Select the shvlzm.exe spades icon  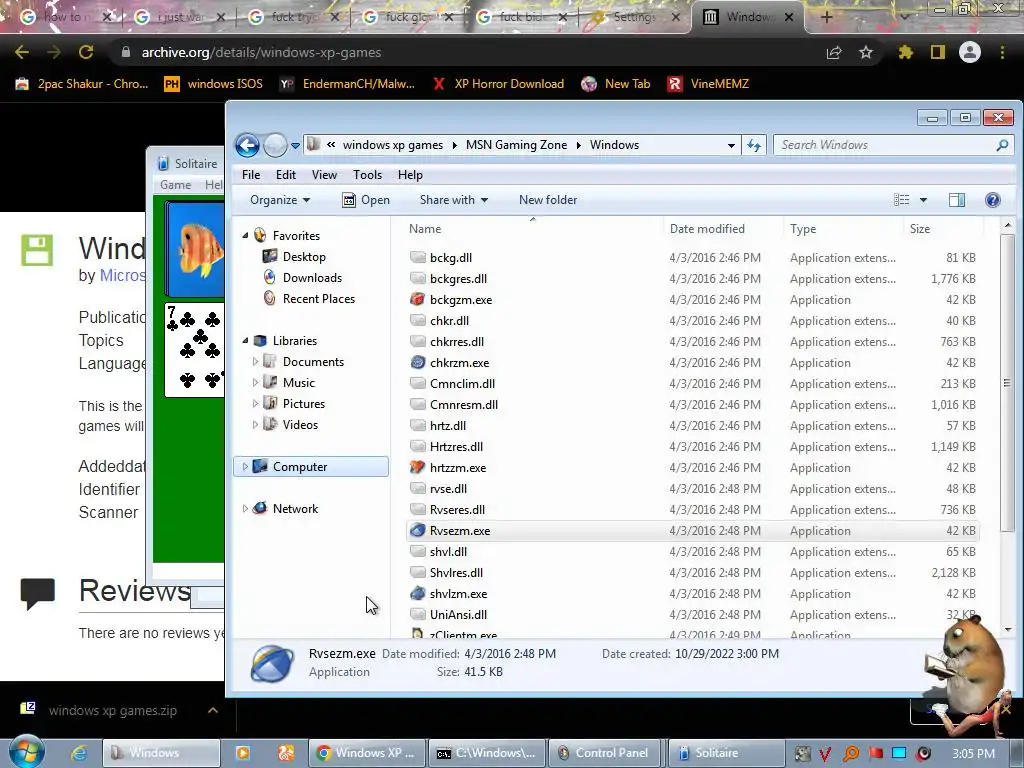pyautogui.click(x=417, y=594)
